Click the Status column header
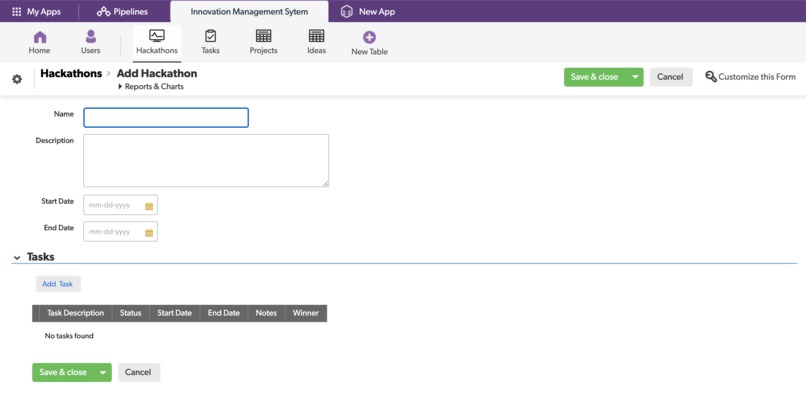This screenshot has width=806, height=394. [x=131, y=313]
